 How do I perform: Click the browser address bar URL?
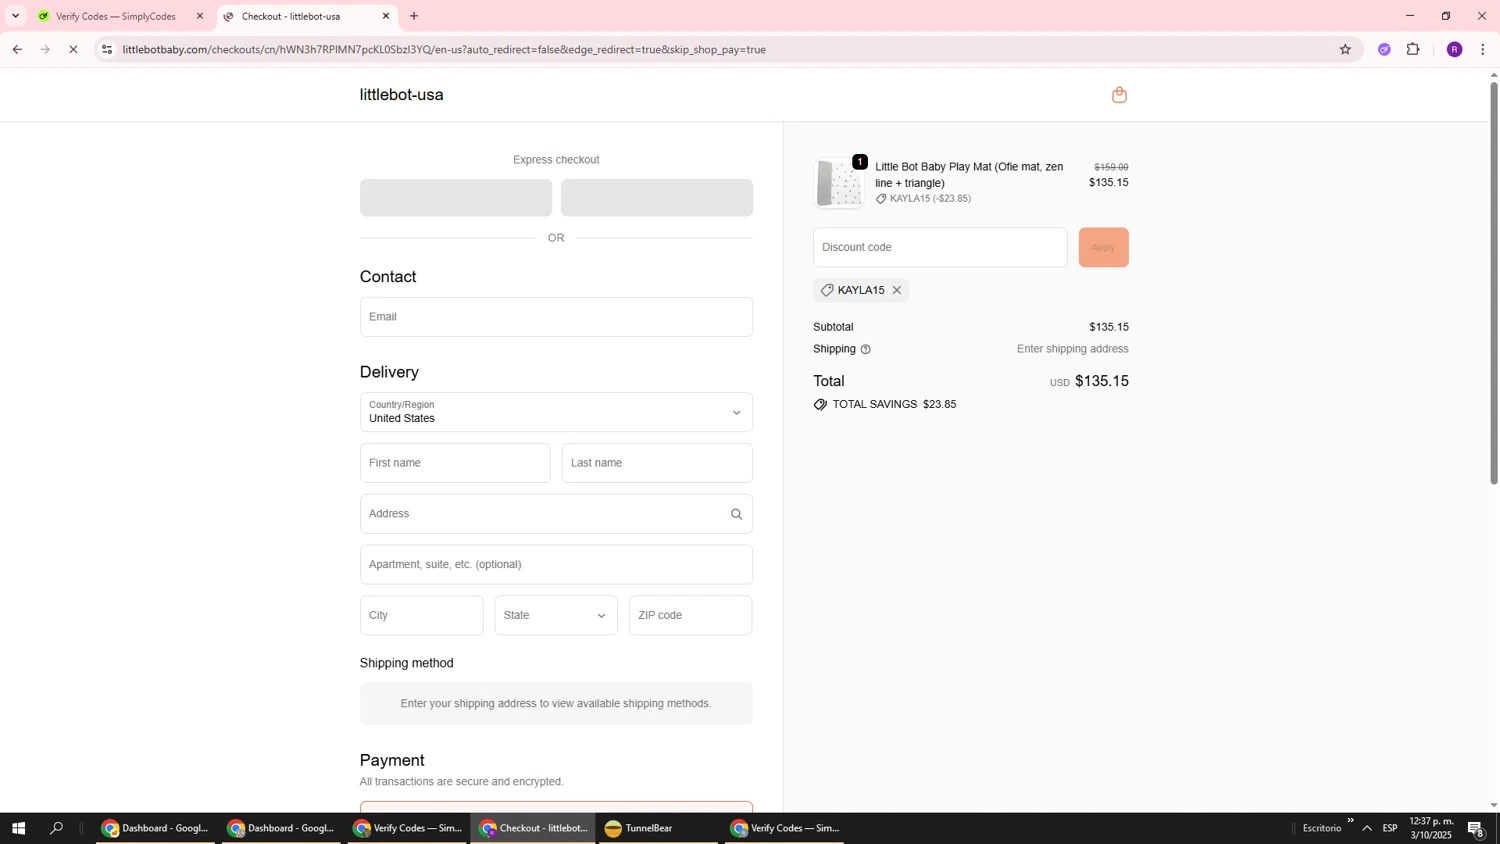[444, 49]
